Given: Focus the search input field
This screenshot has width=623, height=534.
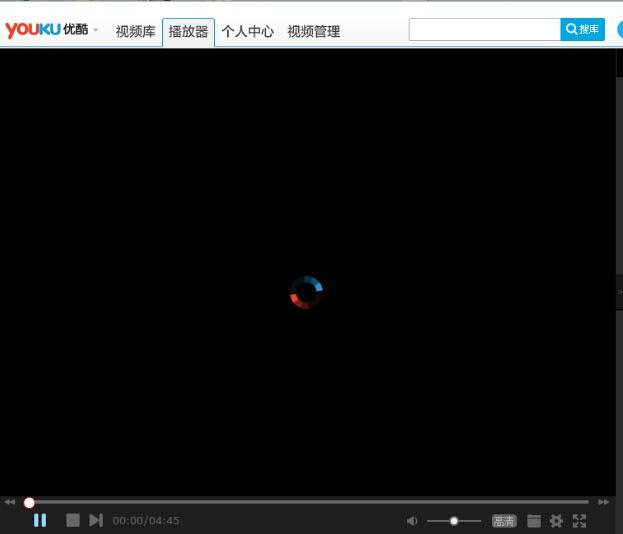Looking at the screenshot, I should [x=484, y=30].
